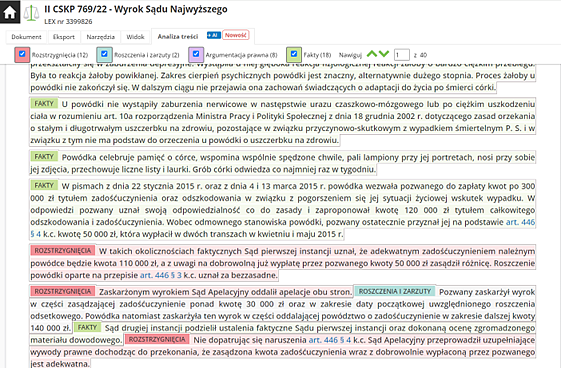Open art. 446 § 4 link in last paragraph
Image resolution: width=561 pixels, height=368 pixels.
coord(330,340)
